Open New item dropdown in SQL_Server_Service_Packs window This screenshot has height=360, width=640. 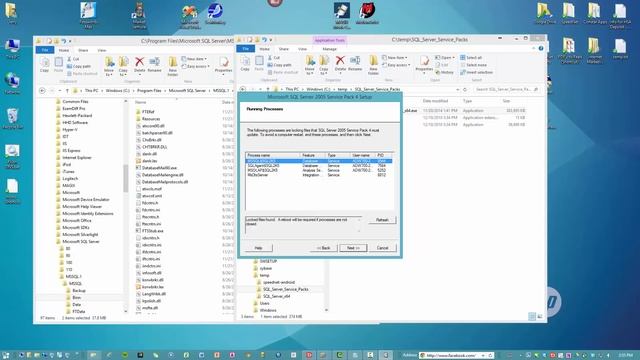396,58
